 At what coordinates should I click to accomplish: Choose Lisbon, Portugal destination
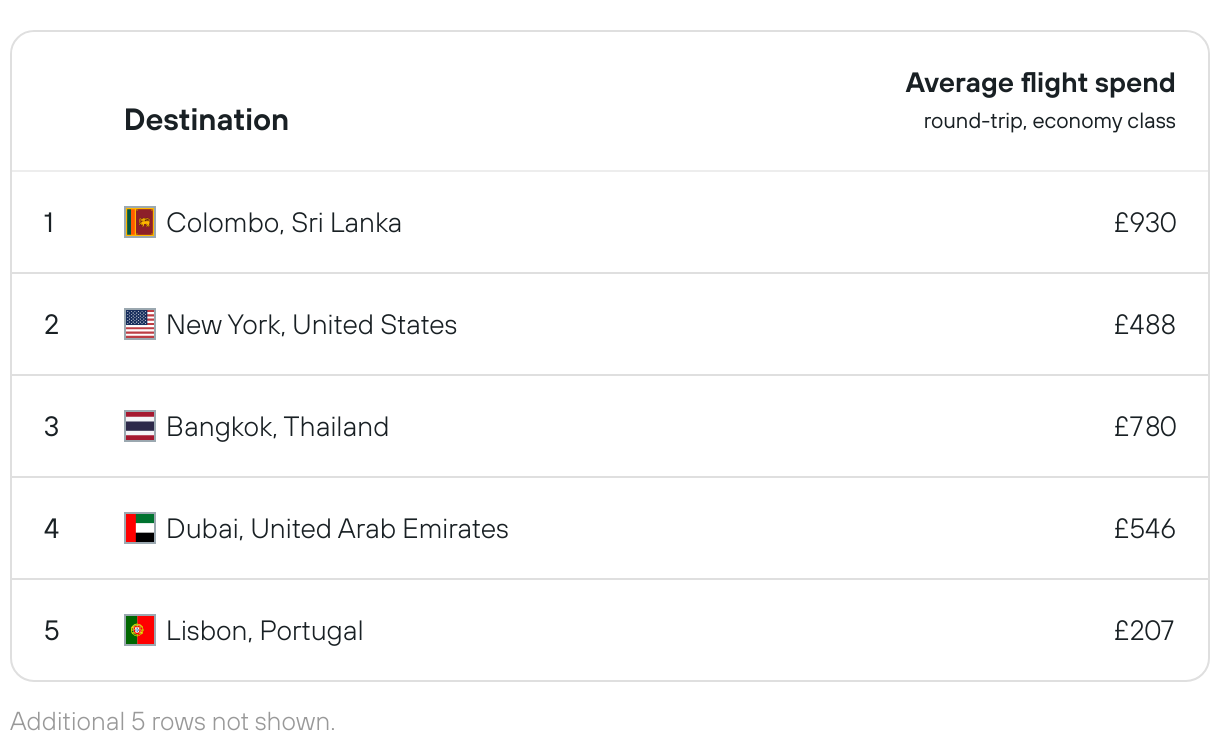pyautogui.click(x=265, y=630)
